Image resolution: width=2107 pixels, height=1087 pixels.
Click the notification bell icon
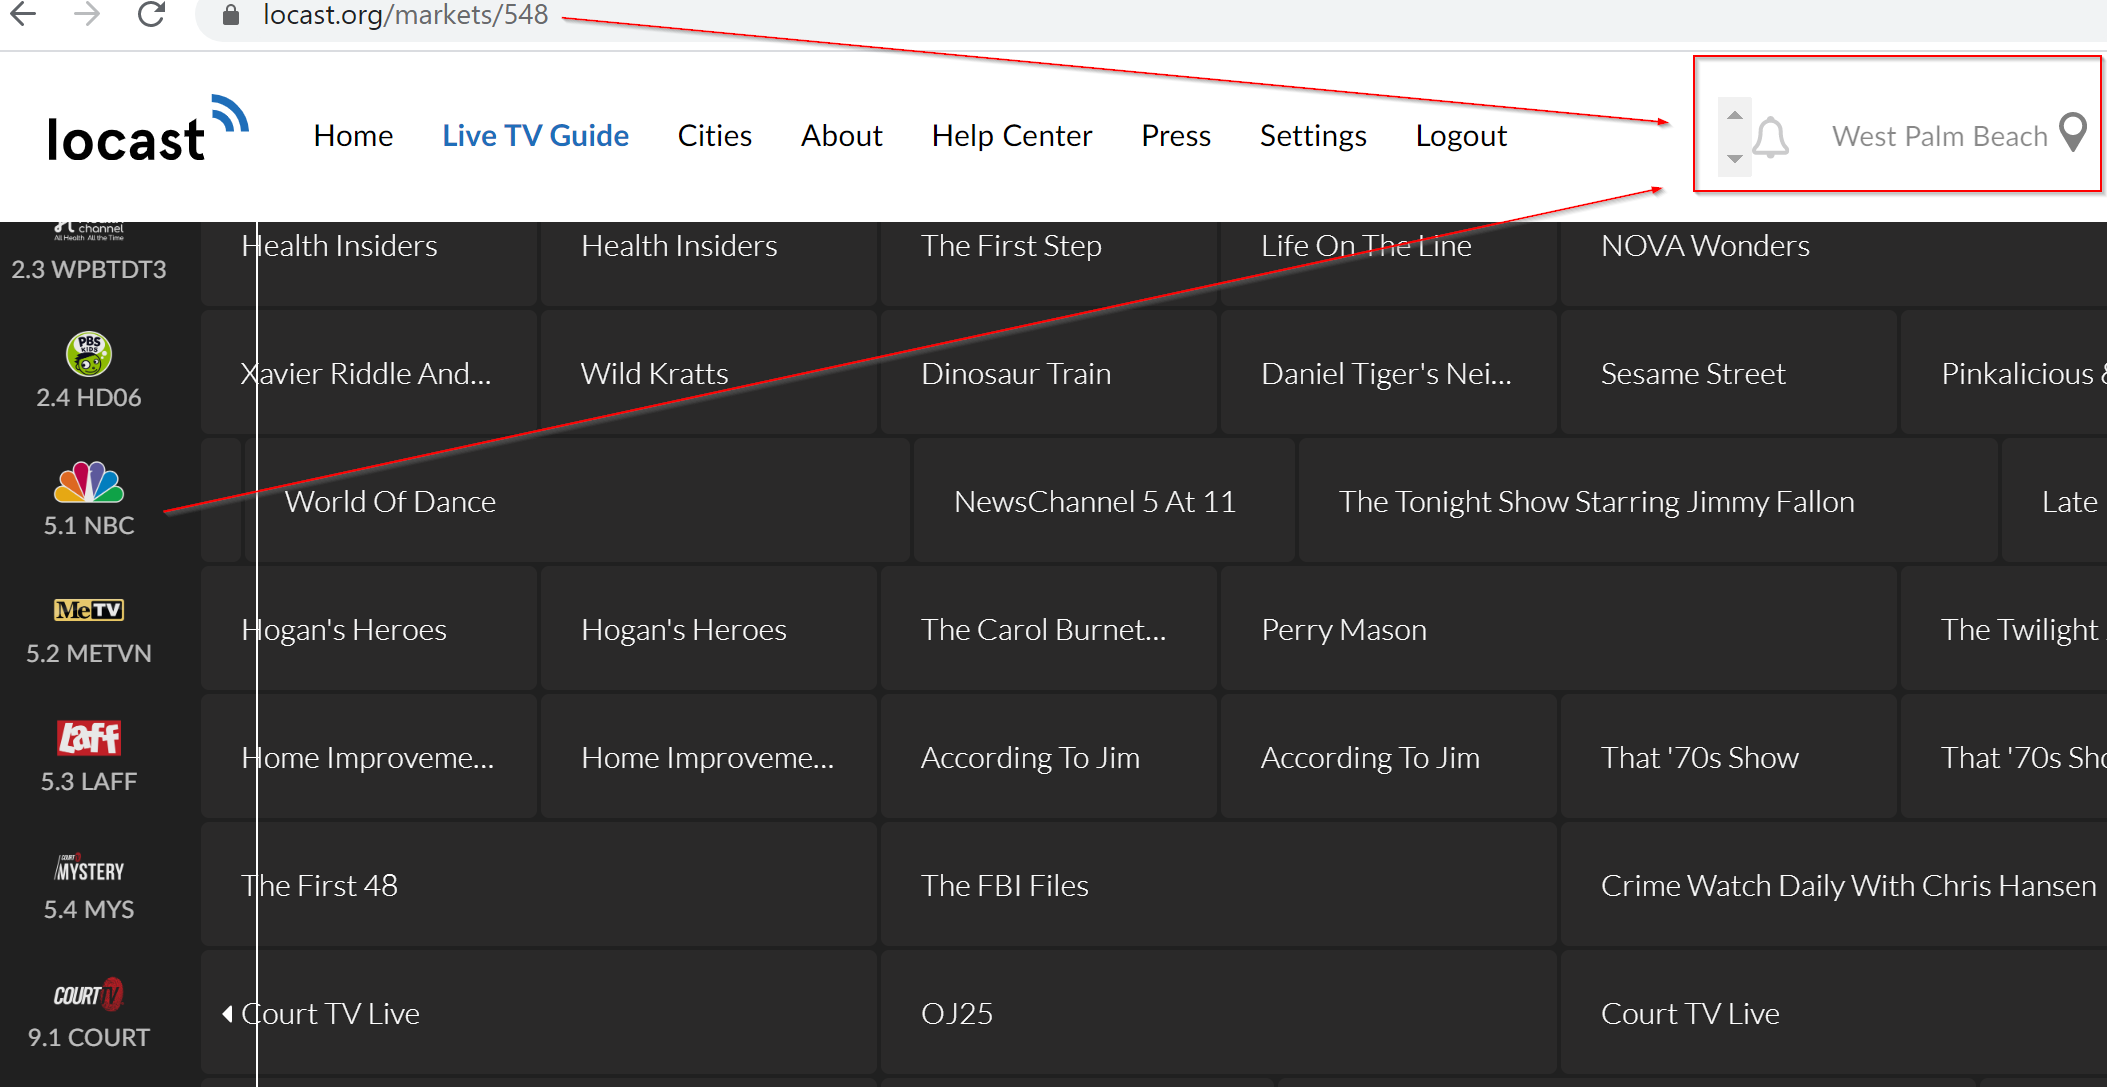coord(1771,137)
